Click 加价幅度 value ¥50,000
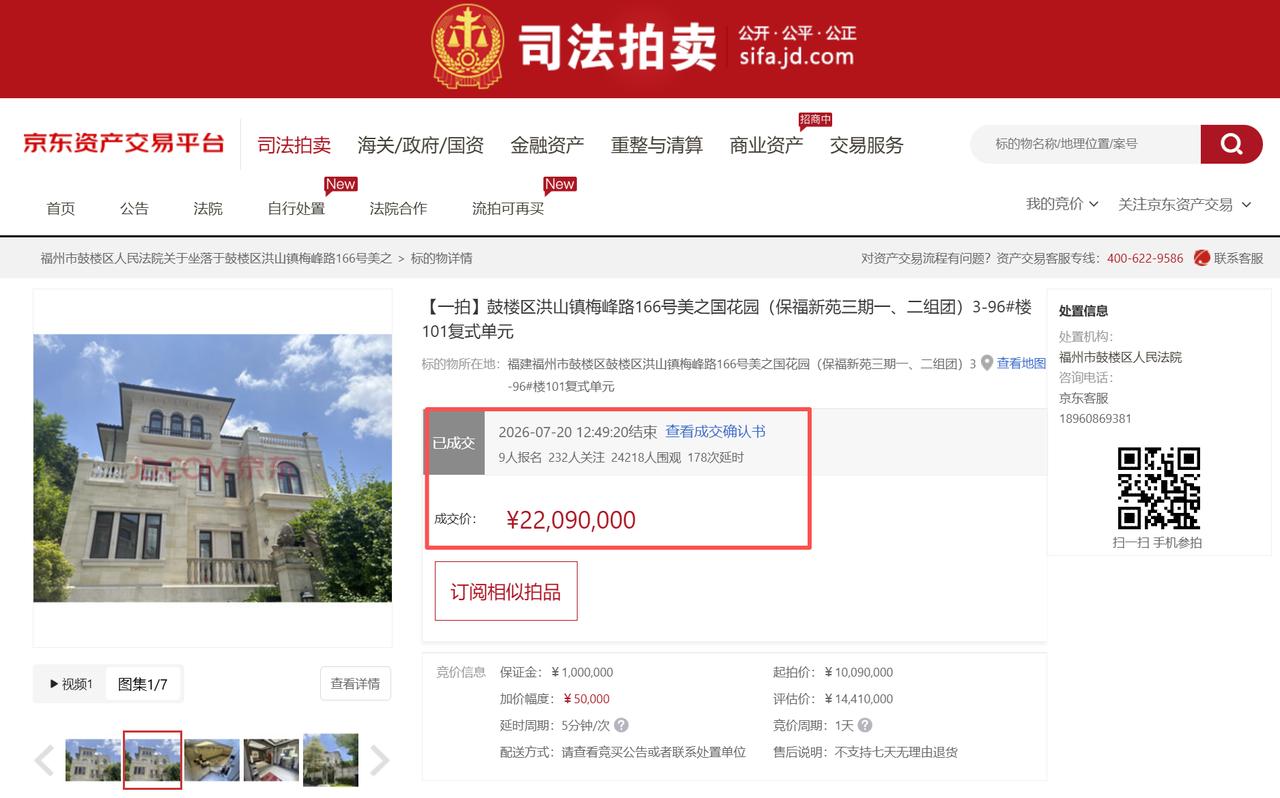This screenshot has width=1280, height=798. (x=586, y=699)
